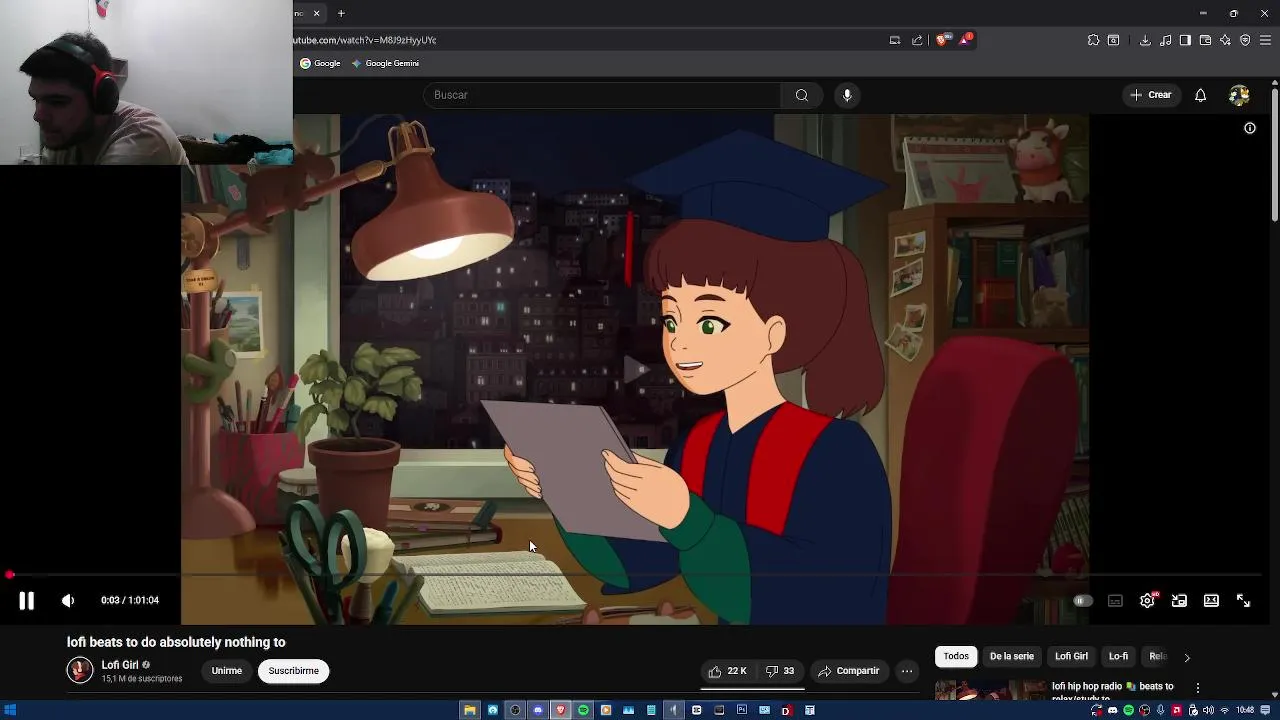The width and height of the screenshot is (1280, 720).
Task: Open the three-dot more actions menu
Action: coord(906,671)
